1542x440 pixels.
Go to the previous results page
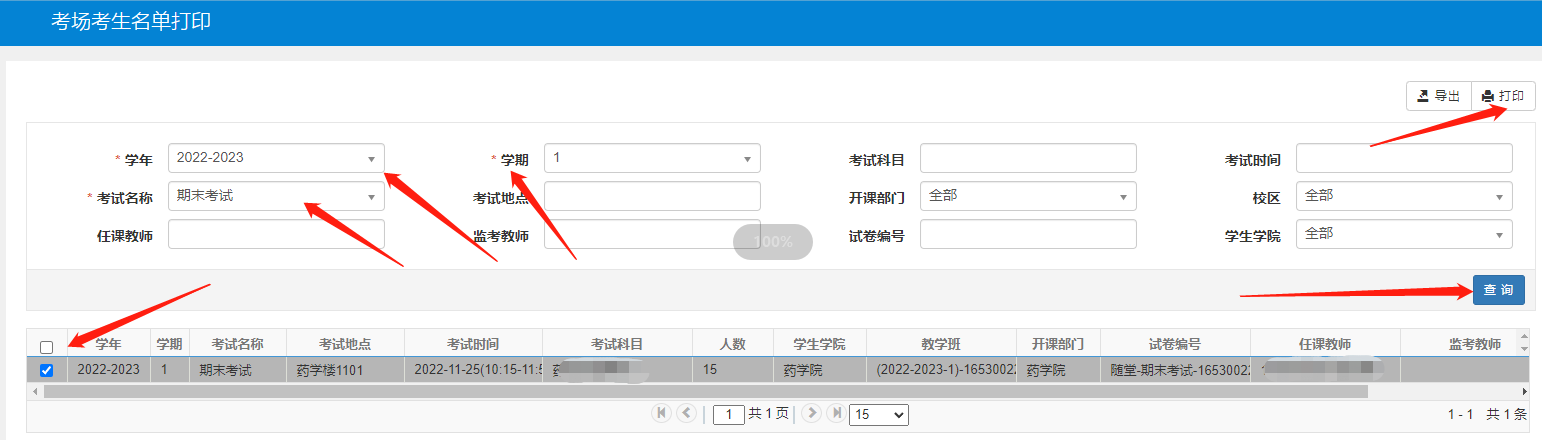[x=686, y=413]
